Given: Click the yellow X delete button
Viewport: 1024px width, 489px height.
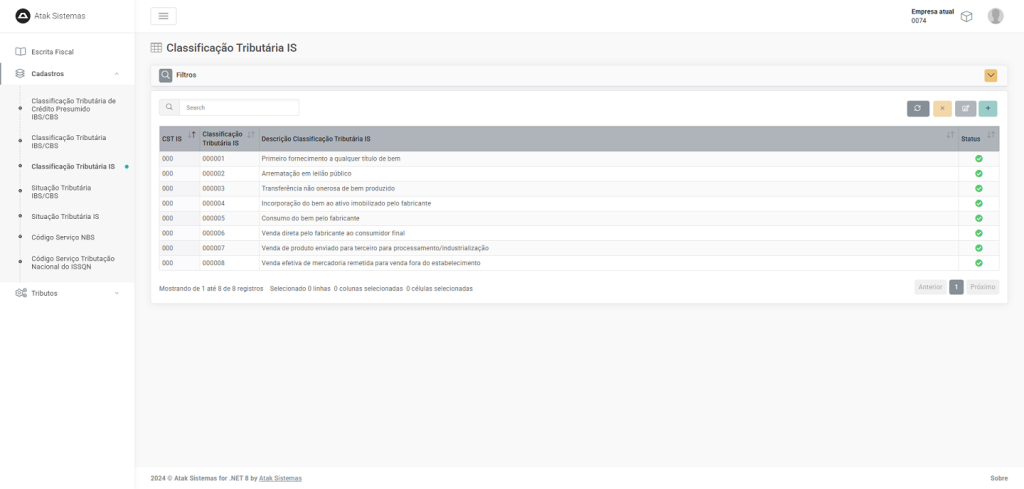Looking at the screenshot, I should [942, 108].
